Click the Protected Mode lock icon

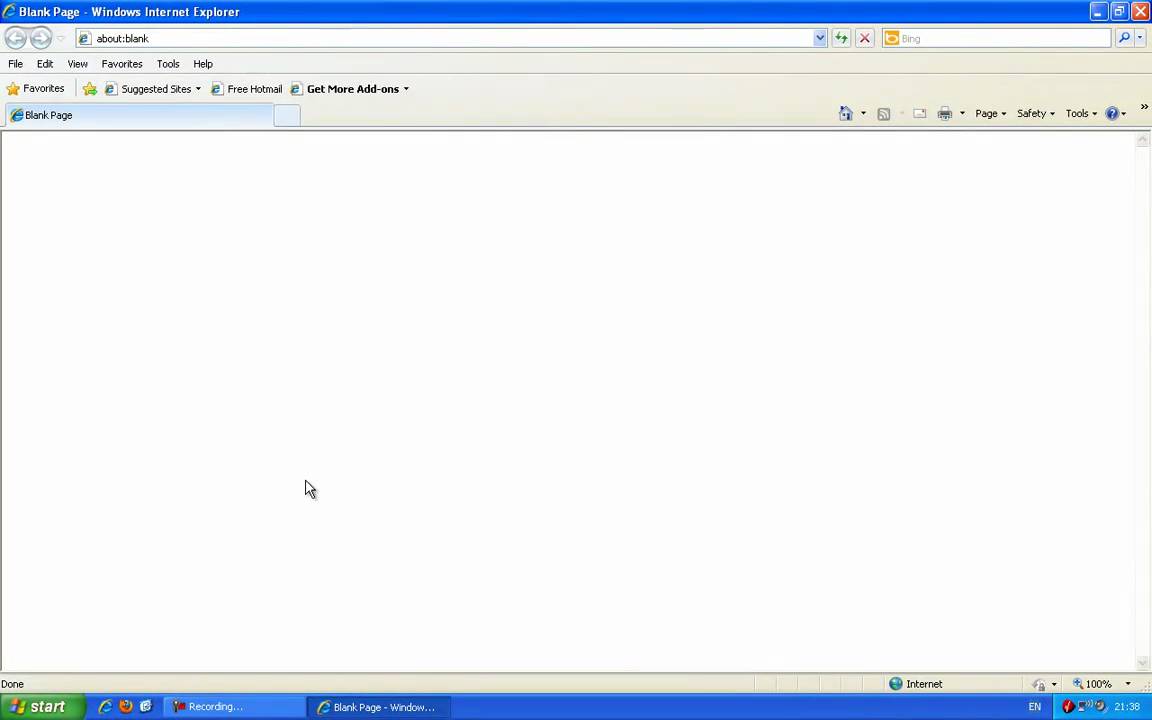click(x=1038, y=684)
